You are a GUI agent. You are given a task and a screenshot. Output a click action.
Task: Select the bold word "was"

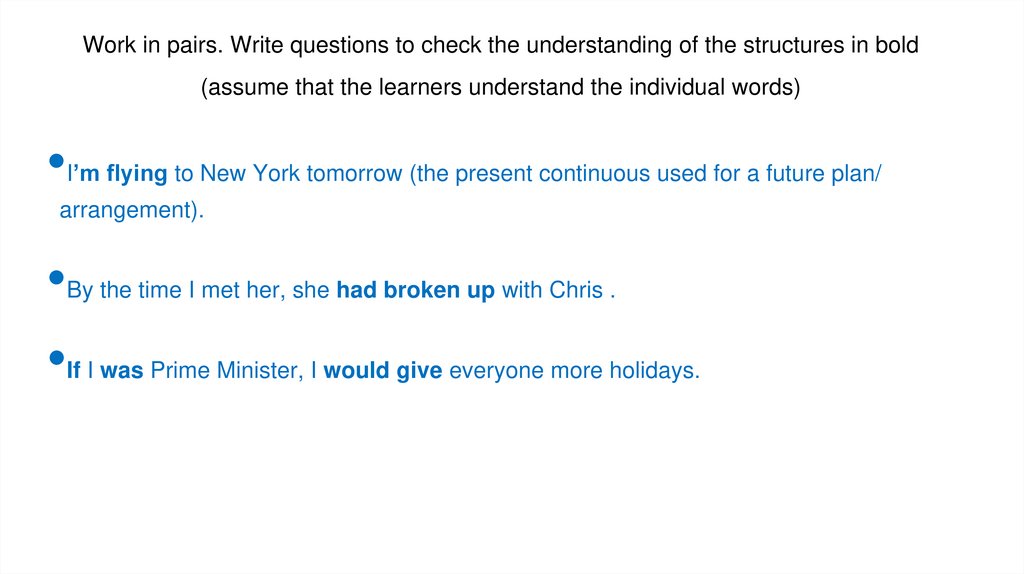[122, 371]
